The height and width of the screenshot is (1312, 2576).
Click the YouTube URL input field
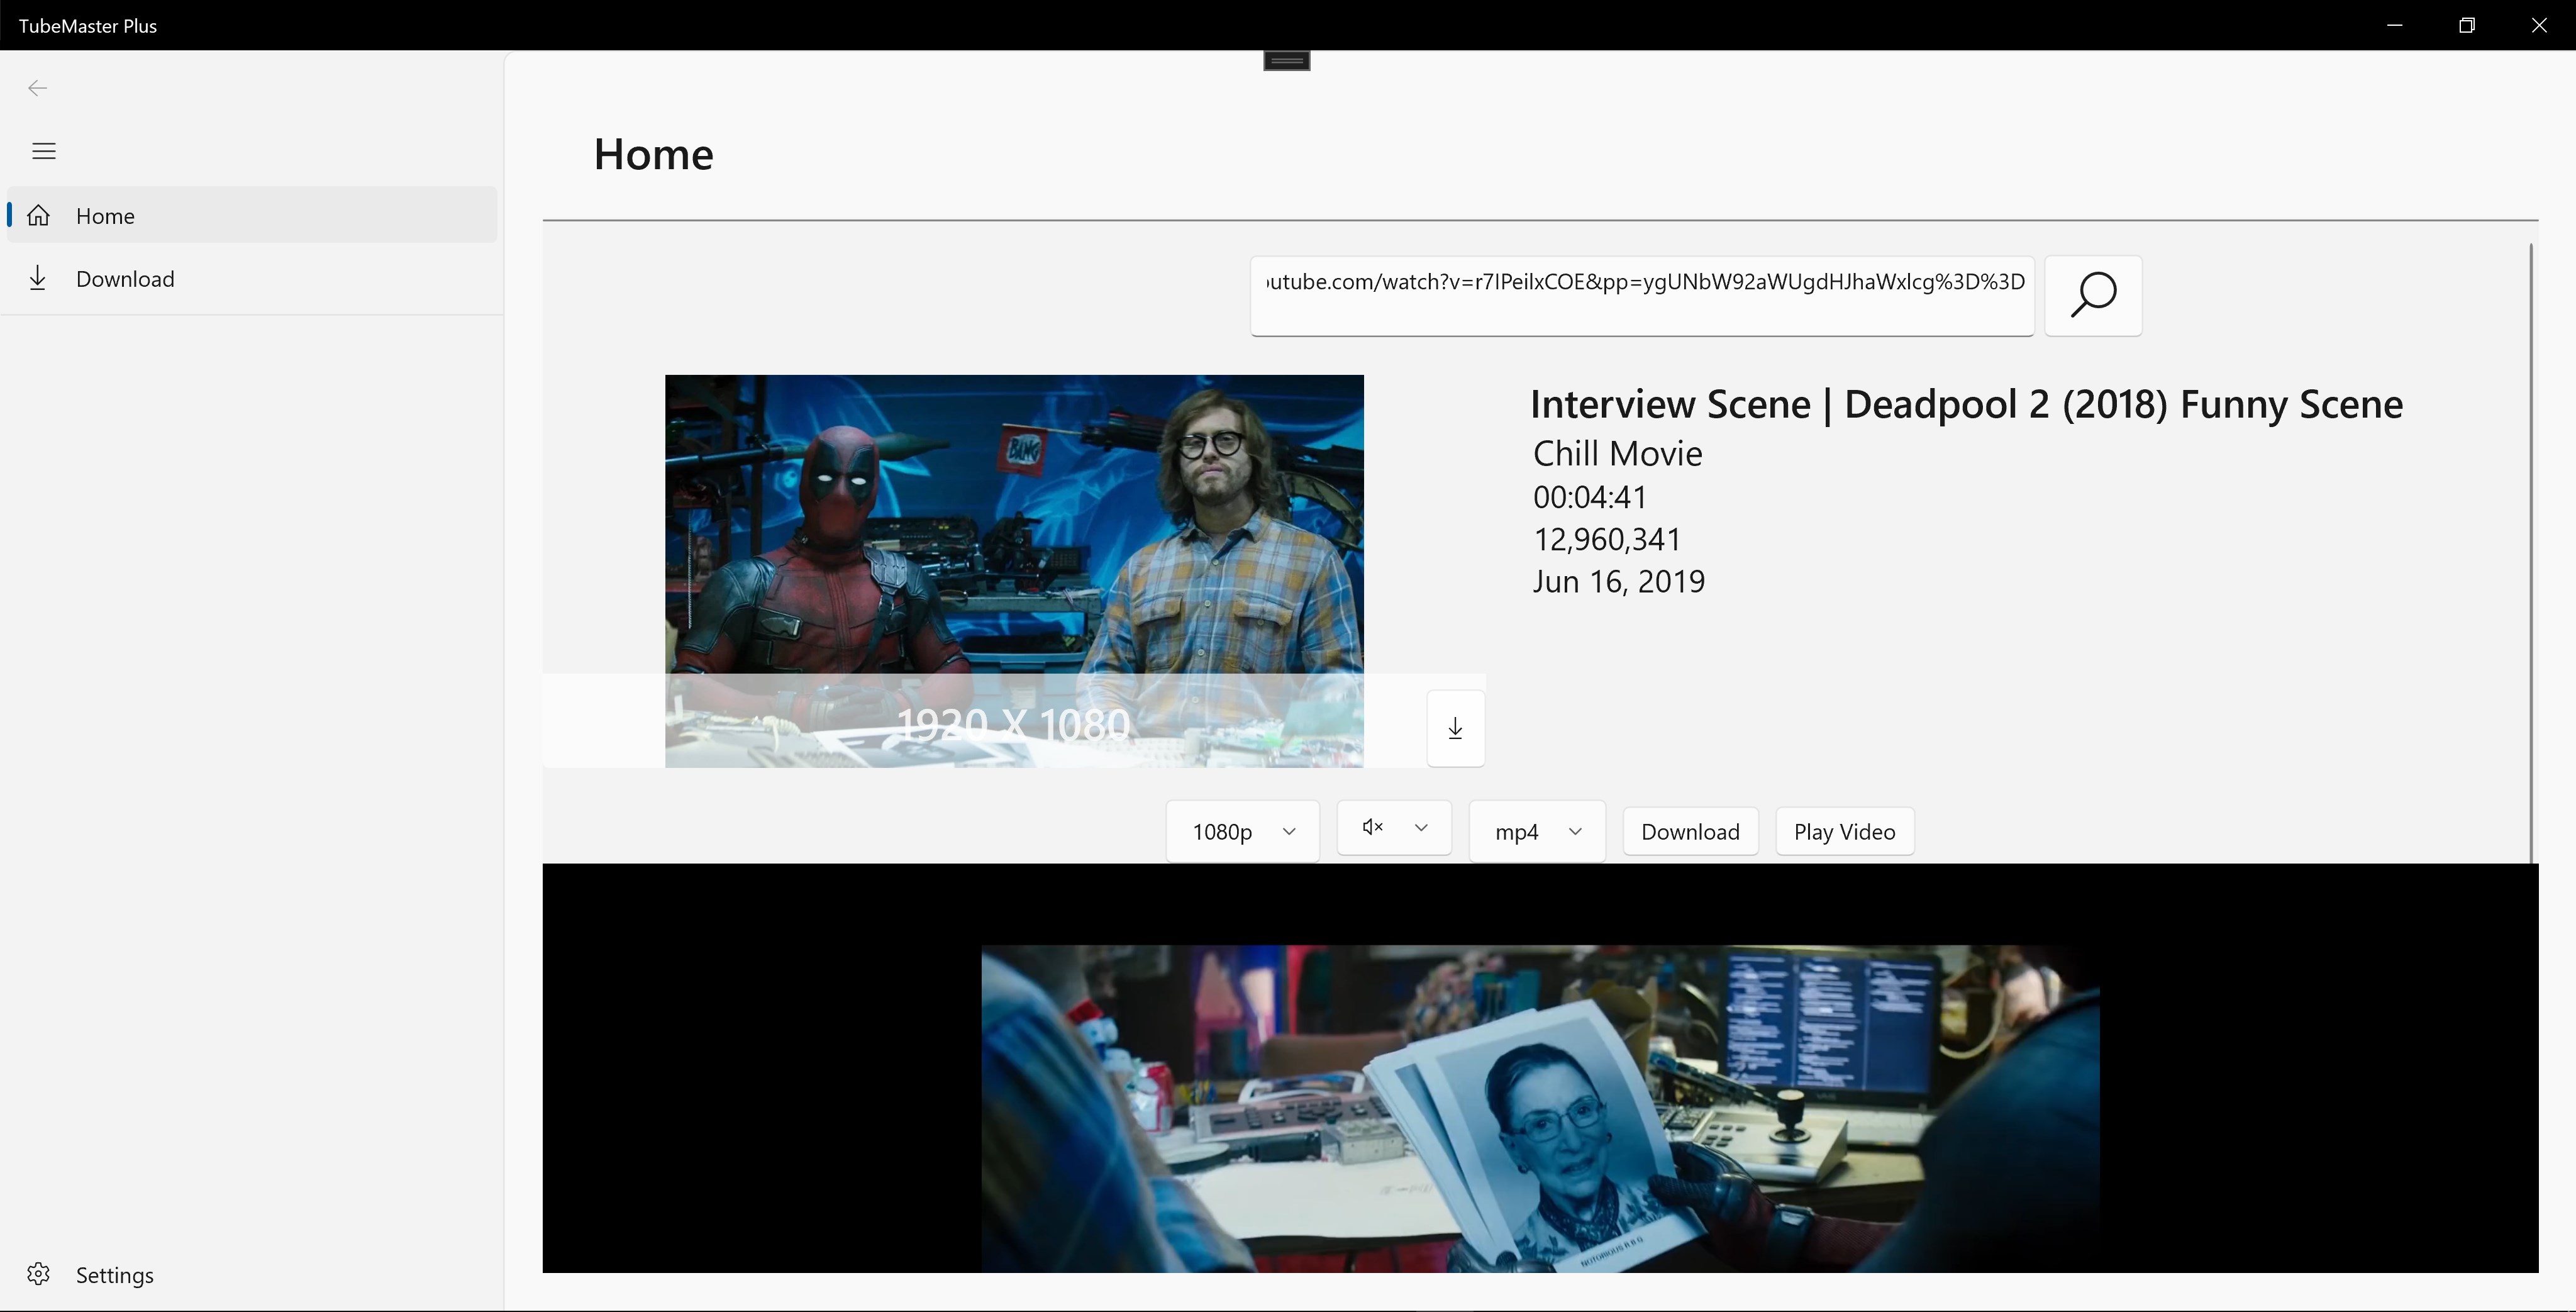[1642, 296]
